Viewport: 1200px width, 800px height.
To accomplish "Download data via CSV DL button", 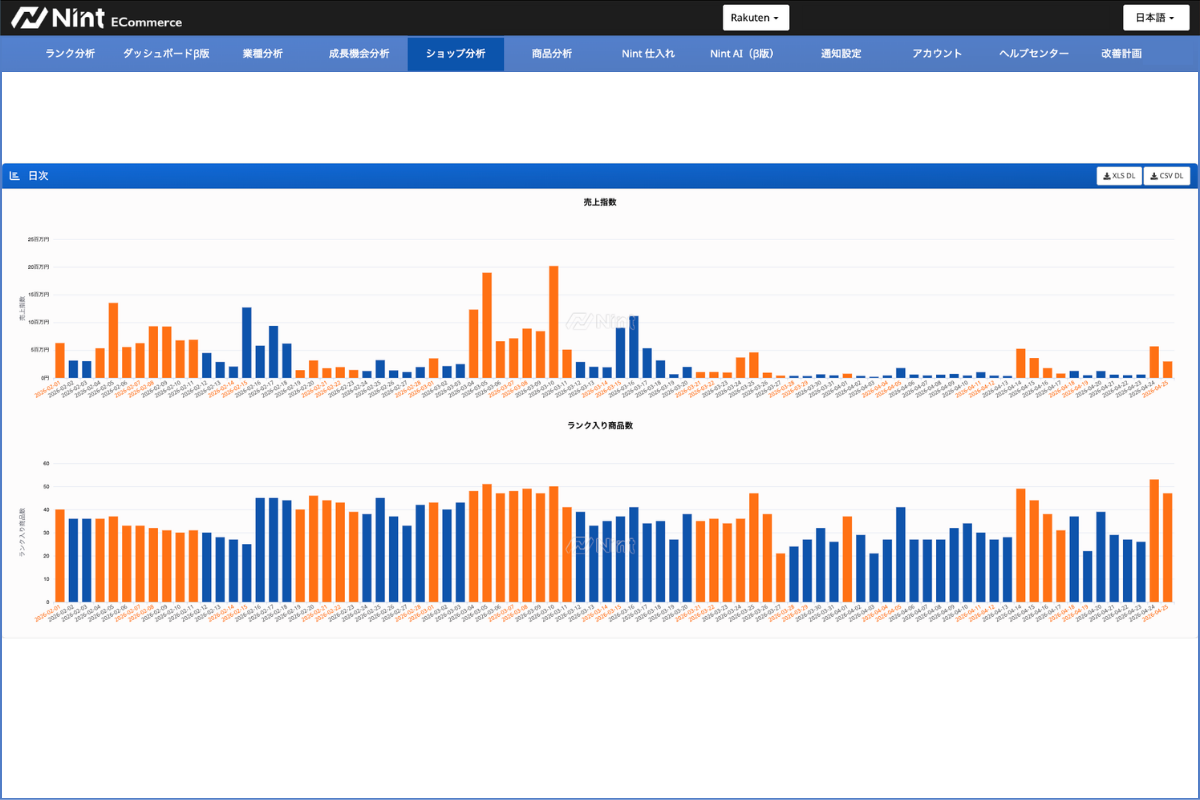I will coord(1167,176).
